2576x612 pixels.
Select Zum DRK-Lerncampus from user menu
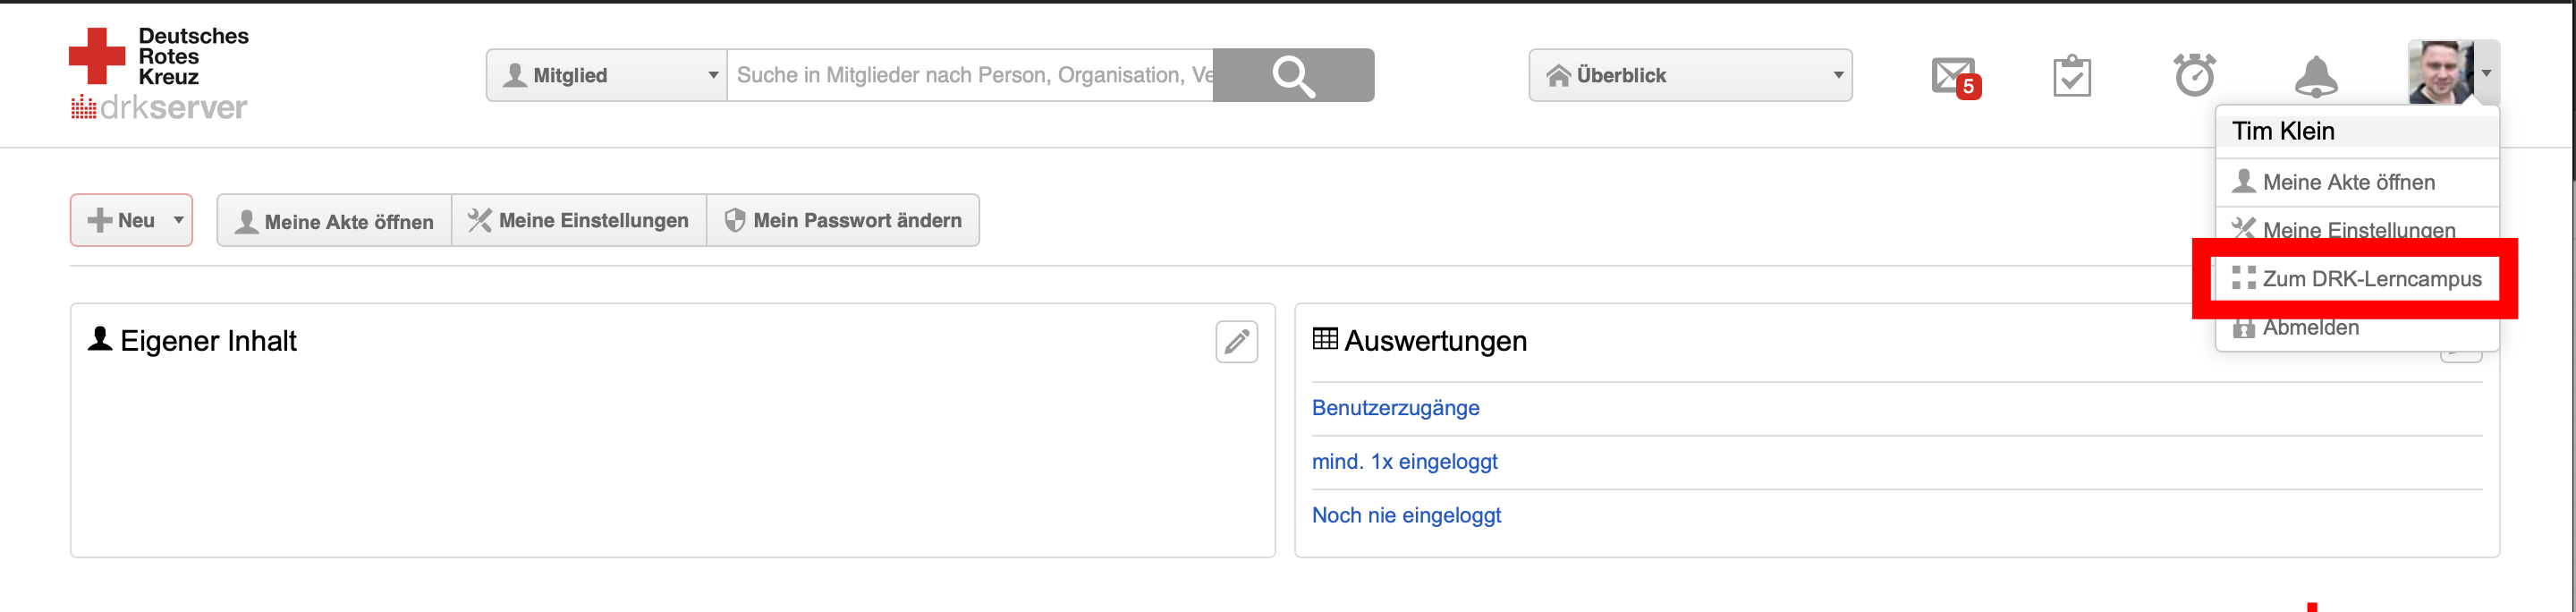point(2370,279)
